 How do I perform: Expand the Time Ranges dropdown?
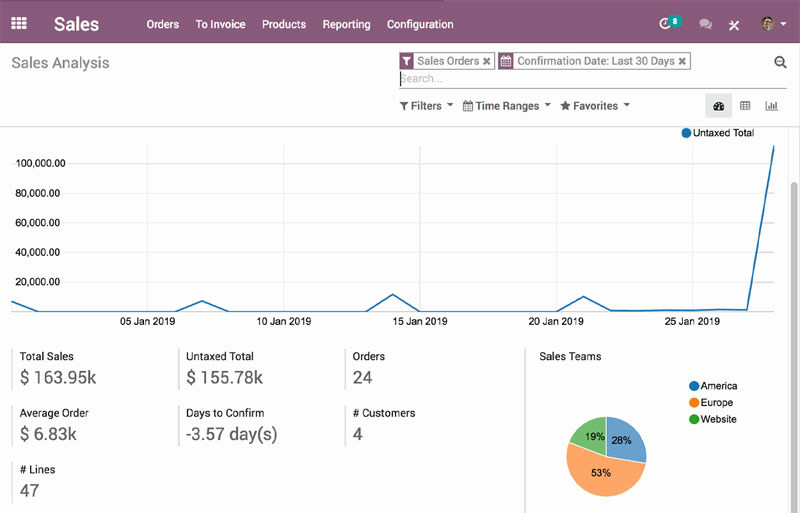point(507,106)
